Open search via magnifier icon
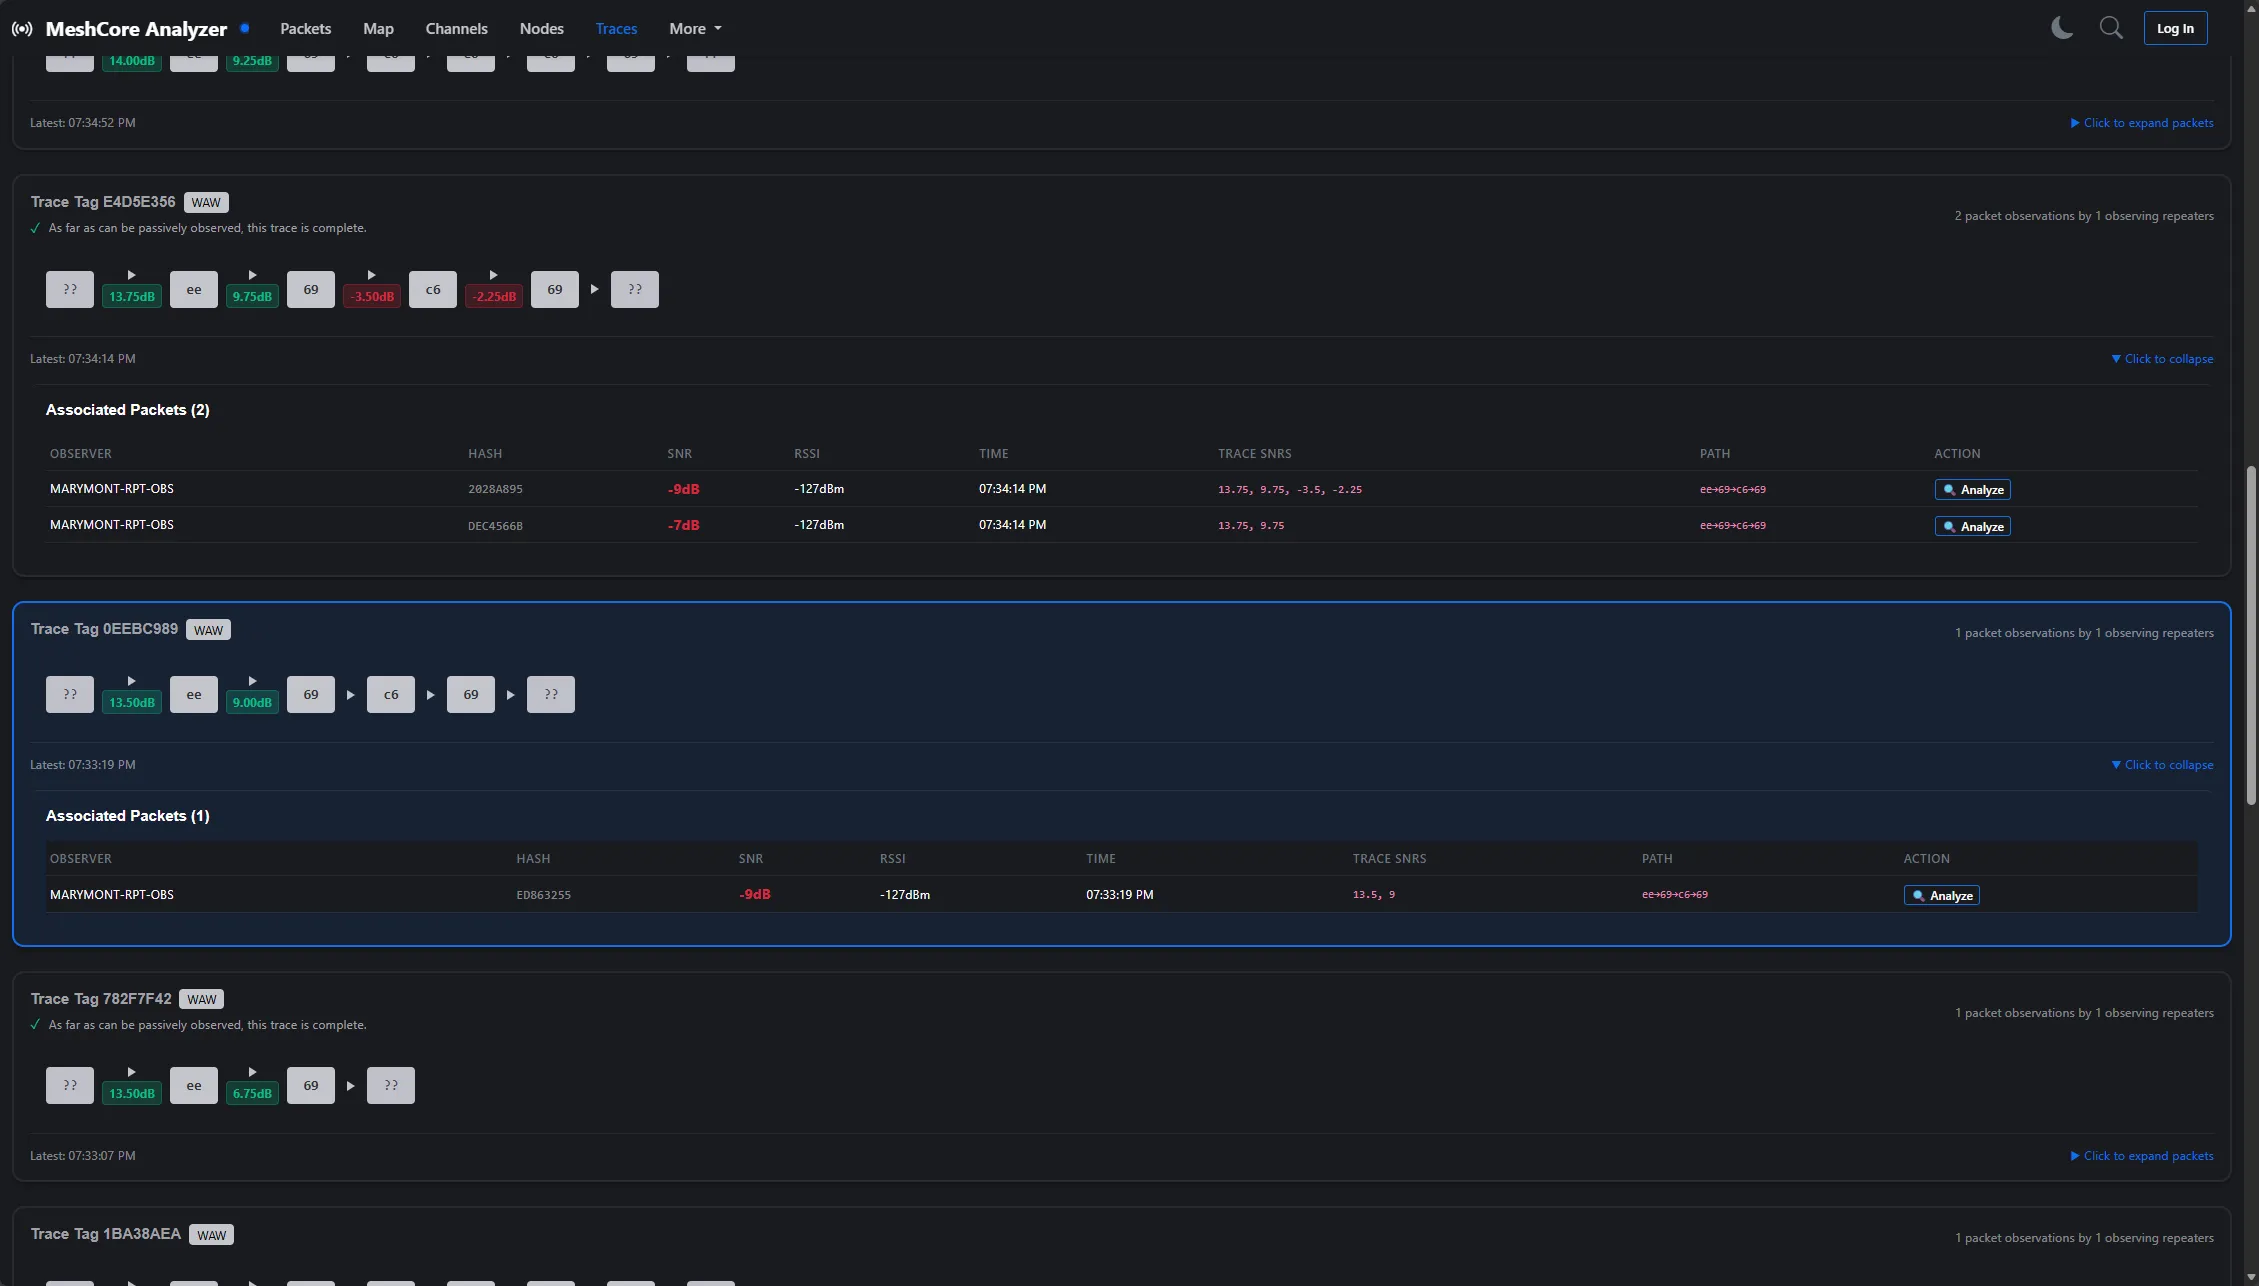 click(2110, 28)
